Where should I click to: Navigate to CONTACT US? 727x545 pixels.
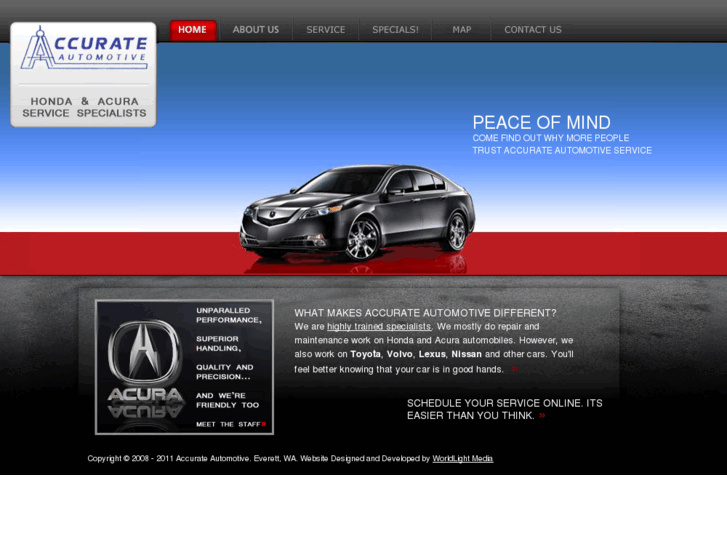533,30
